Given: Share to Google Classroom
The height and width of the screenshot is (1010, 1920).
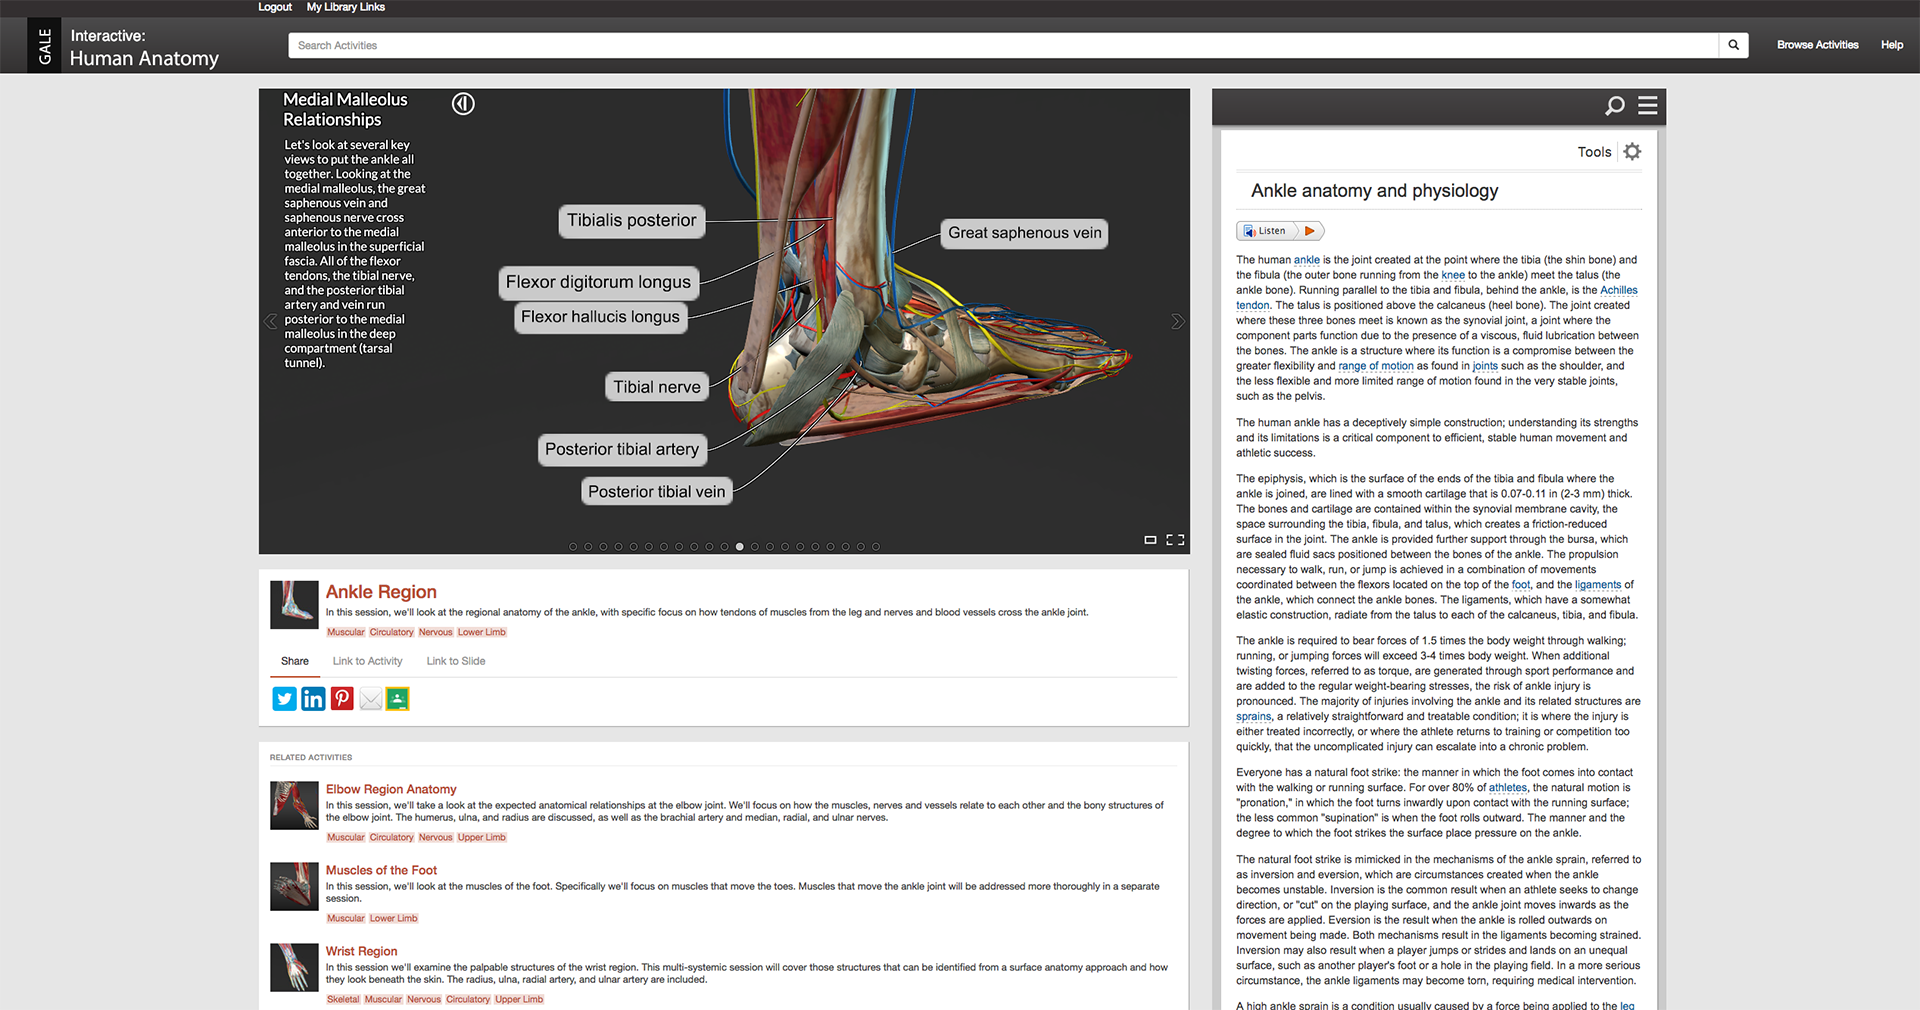Looking at the screenshot, I should pos(397,699).
